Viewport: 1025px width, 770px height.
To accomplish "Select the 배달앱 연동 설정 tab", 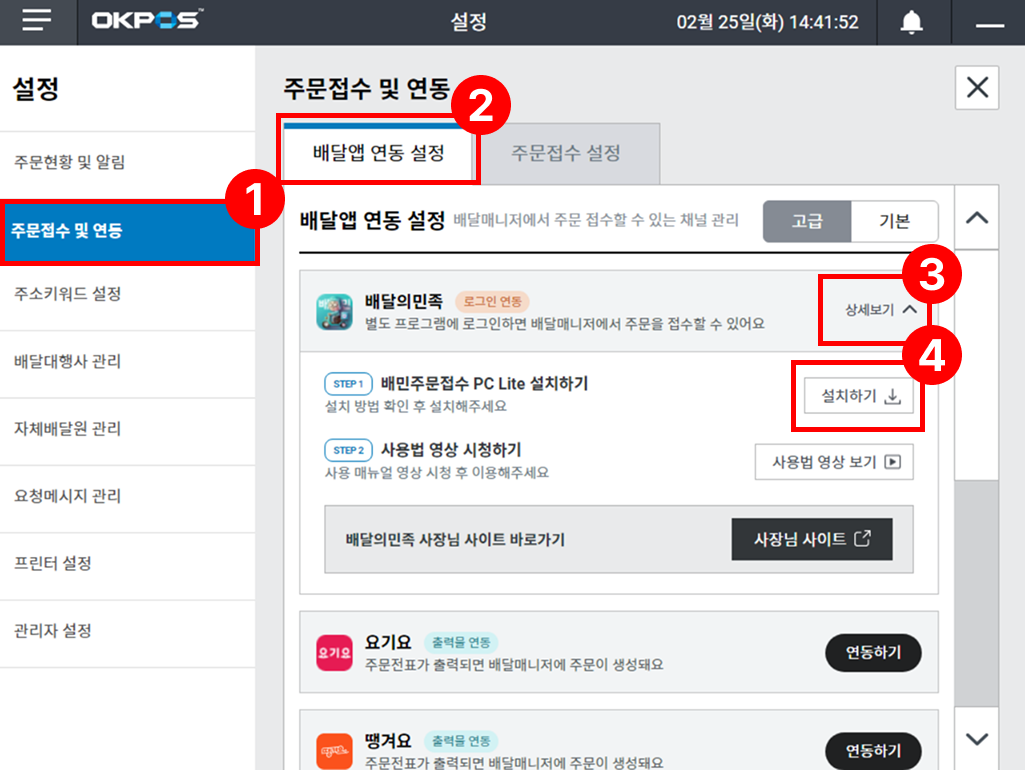I will [379, 153].
